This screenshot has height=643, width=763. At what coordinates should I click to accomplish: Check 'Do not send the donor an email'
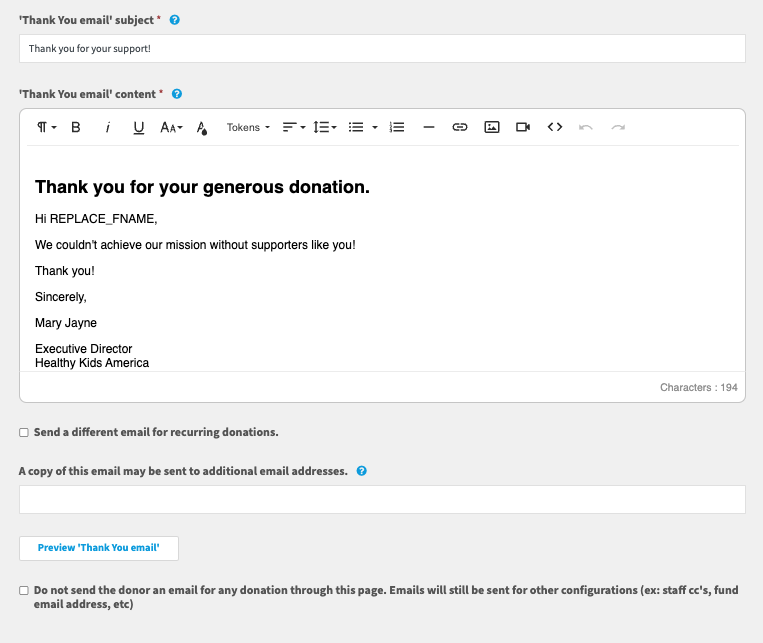tap(24, 590)
